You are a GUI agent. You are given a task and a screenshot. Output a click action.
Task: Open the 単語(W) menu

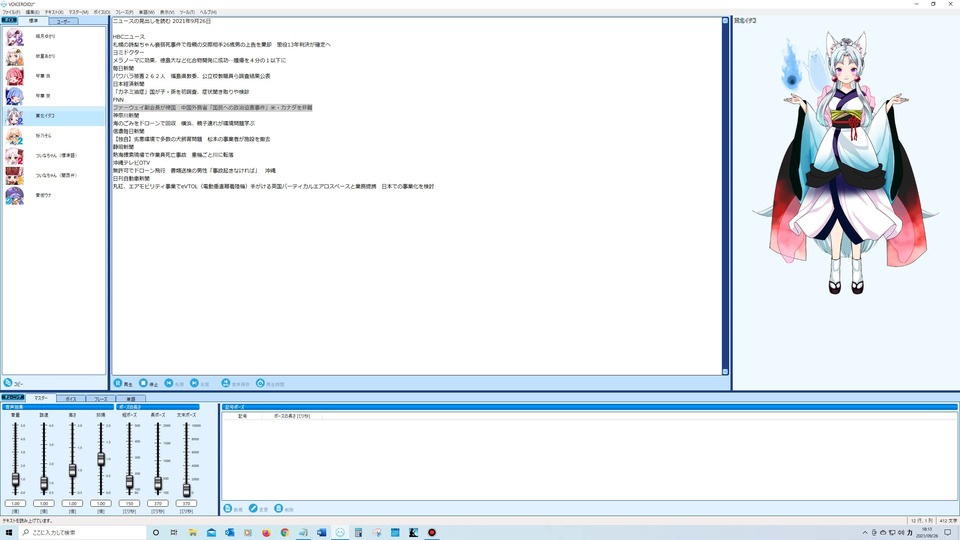tap(146, 12)
